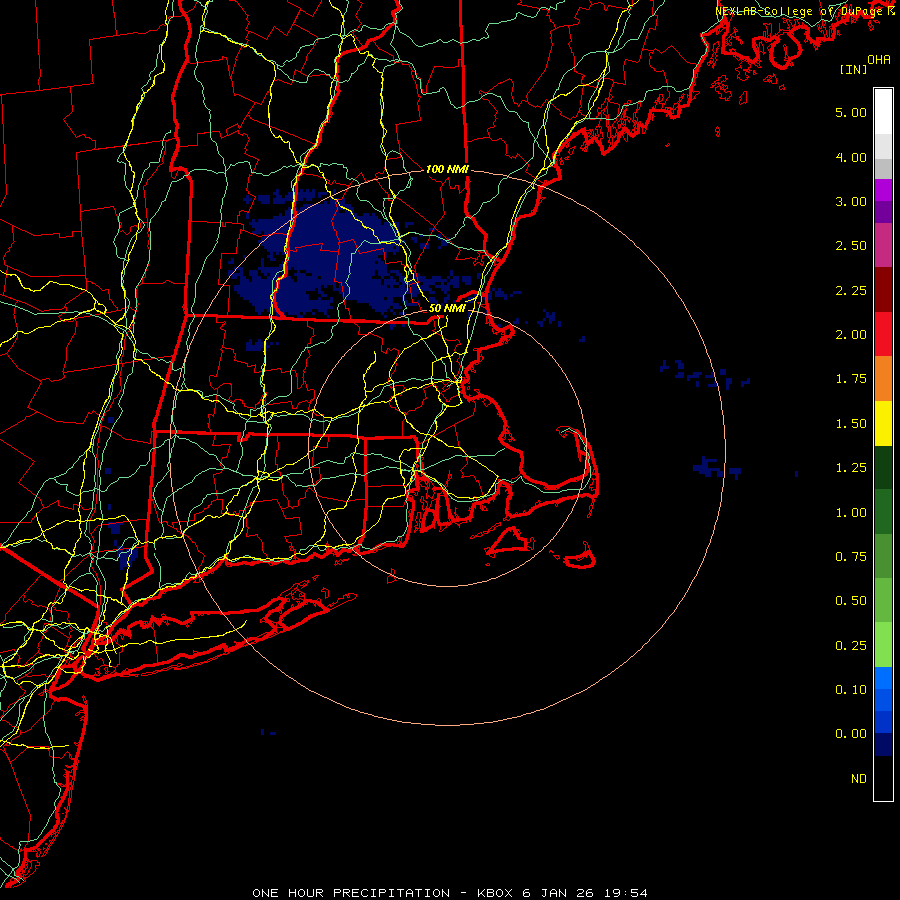Click the 4.00 legend value
Screen dimensions: 900x900
click(851, 157)
